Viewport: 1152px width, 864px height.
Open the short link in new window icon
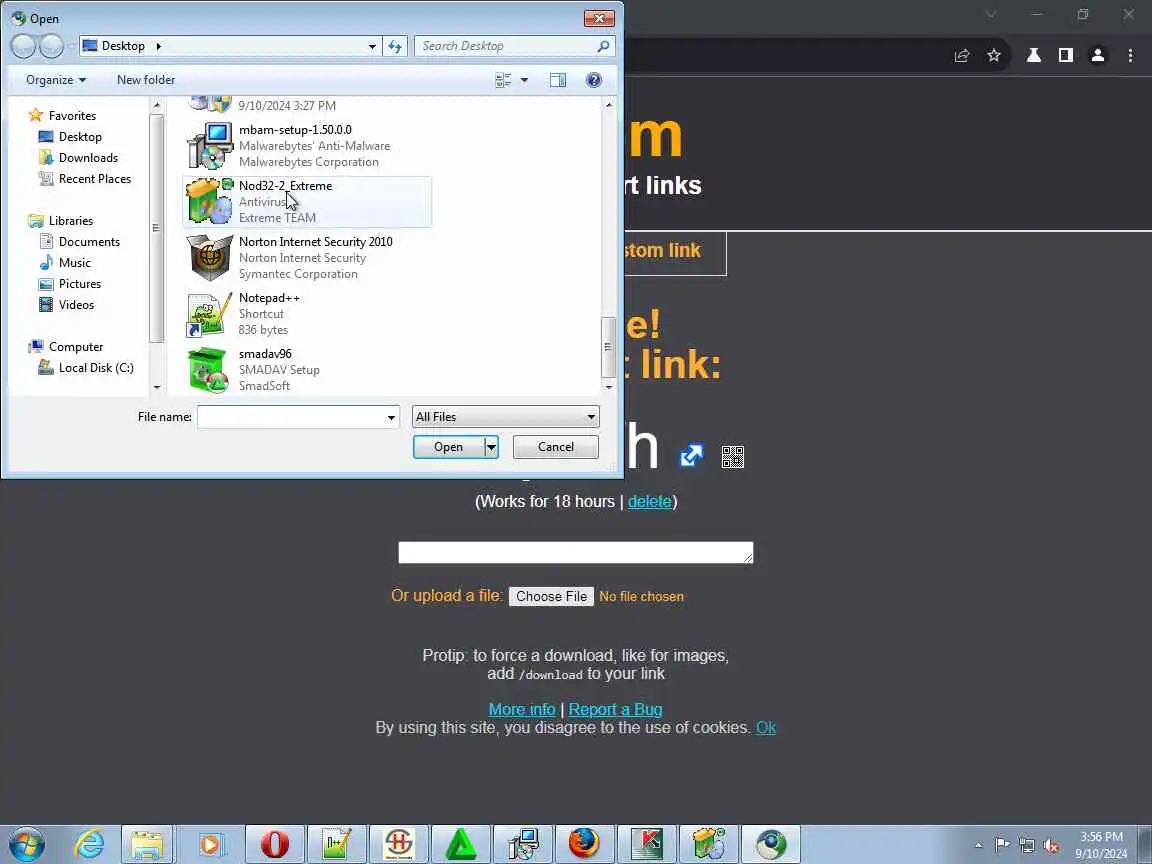pos(691,456)
